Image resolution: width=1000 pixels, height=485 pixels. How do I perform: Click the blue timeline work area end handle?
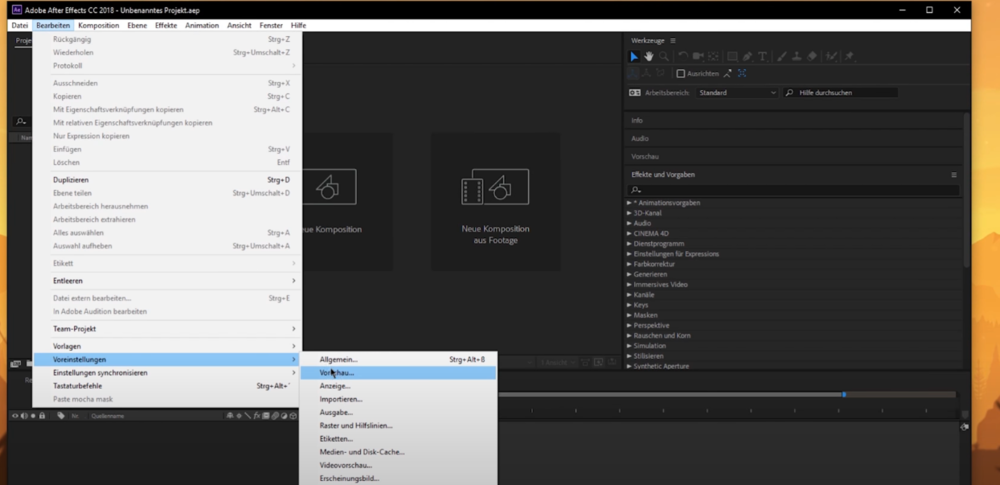(x=844, y=394)
